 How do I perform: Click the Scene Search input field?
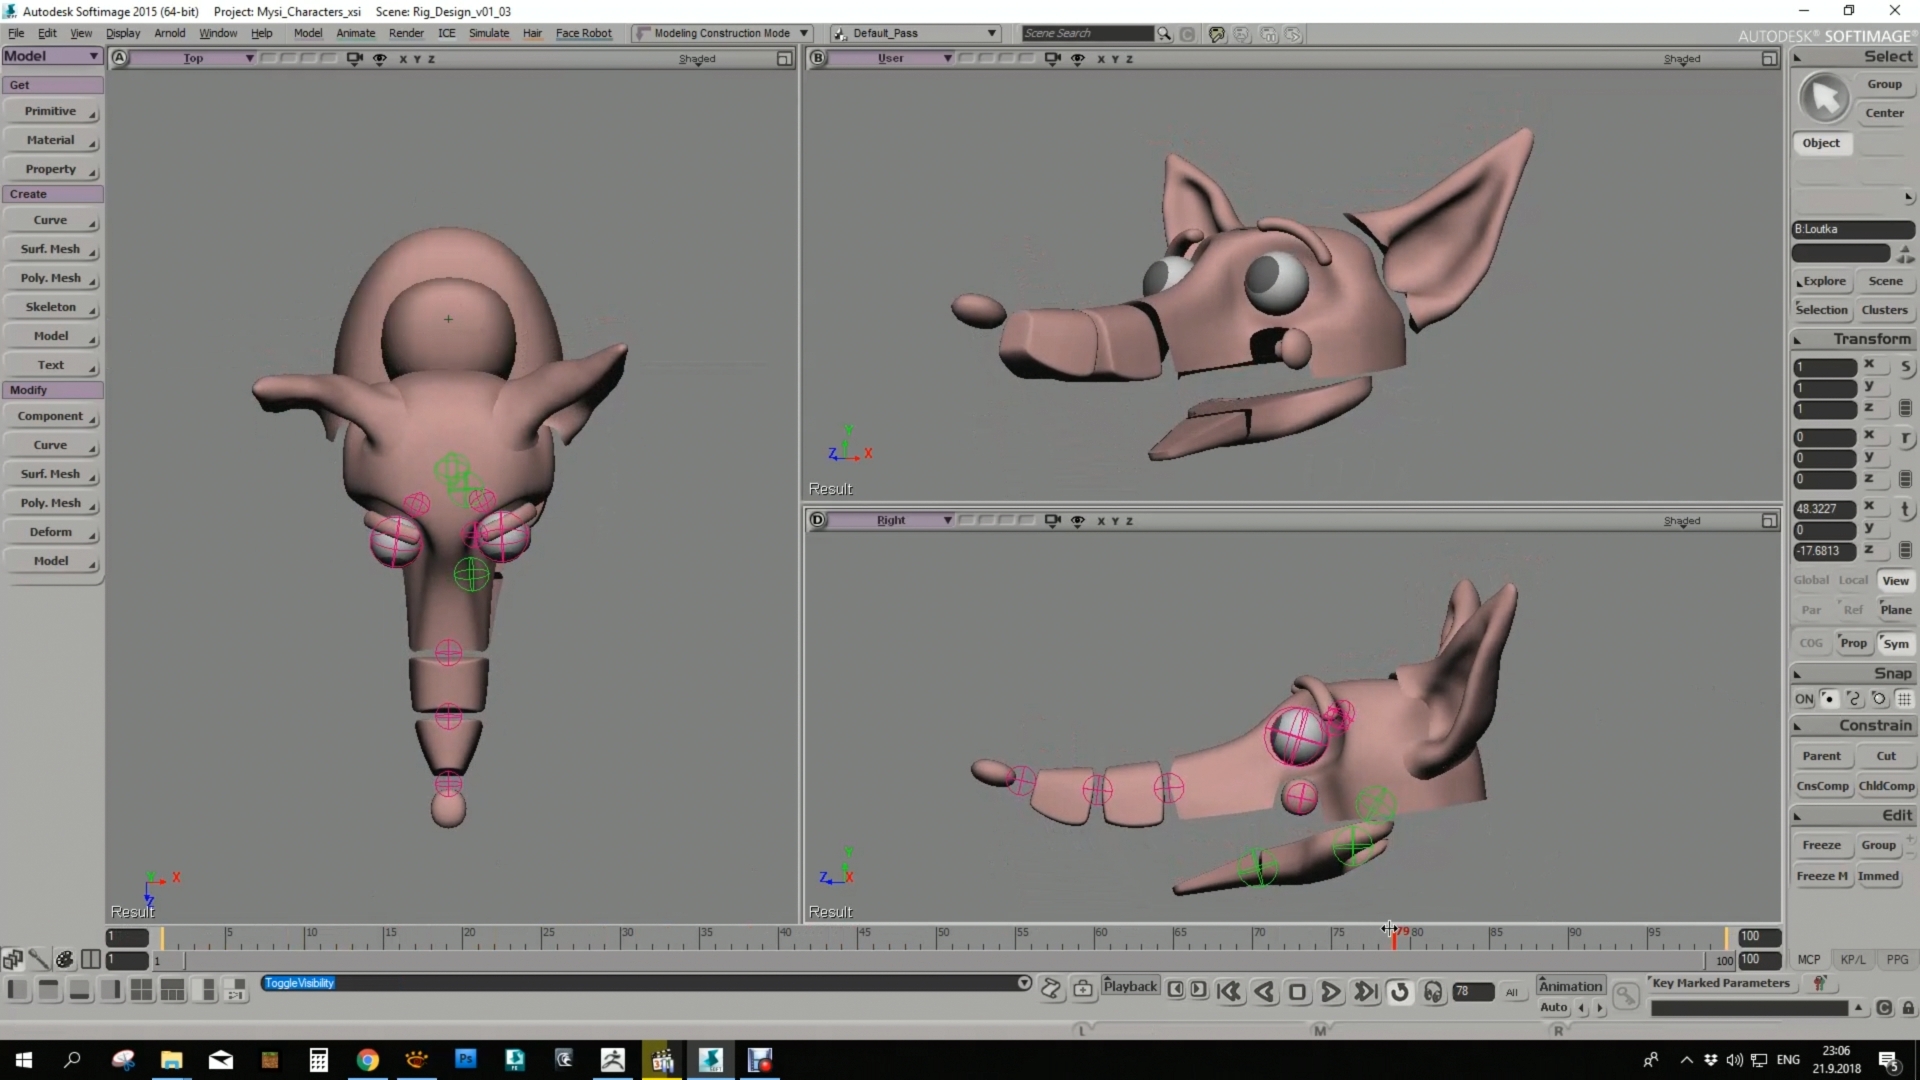pyautogui.click(x=1087, y=34)
